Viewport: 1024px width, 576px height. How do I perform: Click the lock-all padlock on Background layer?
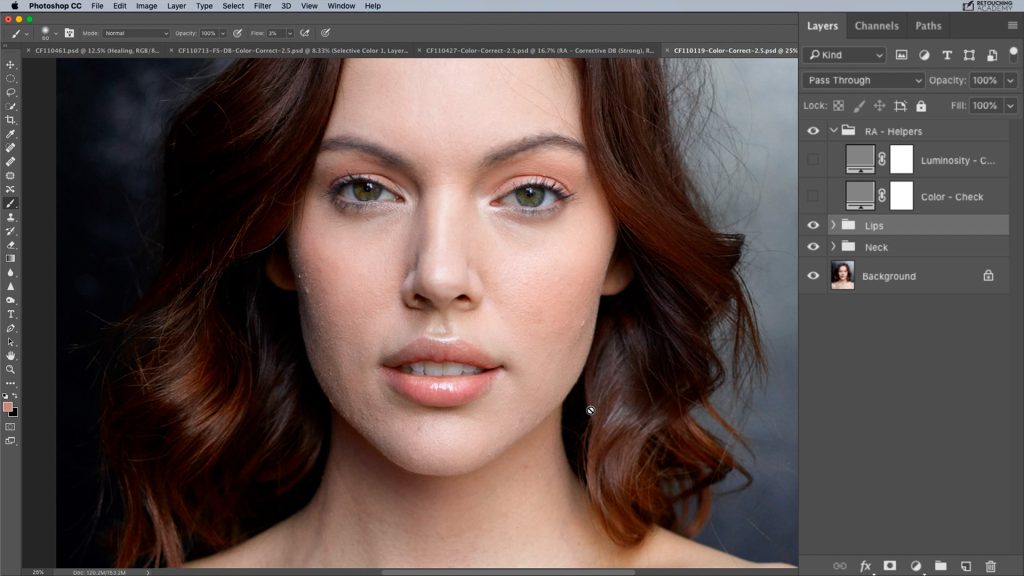[x=988, y=275]
